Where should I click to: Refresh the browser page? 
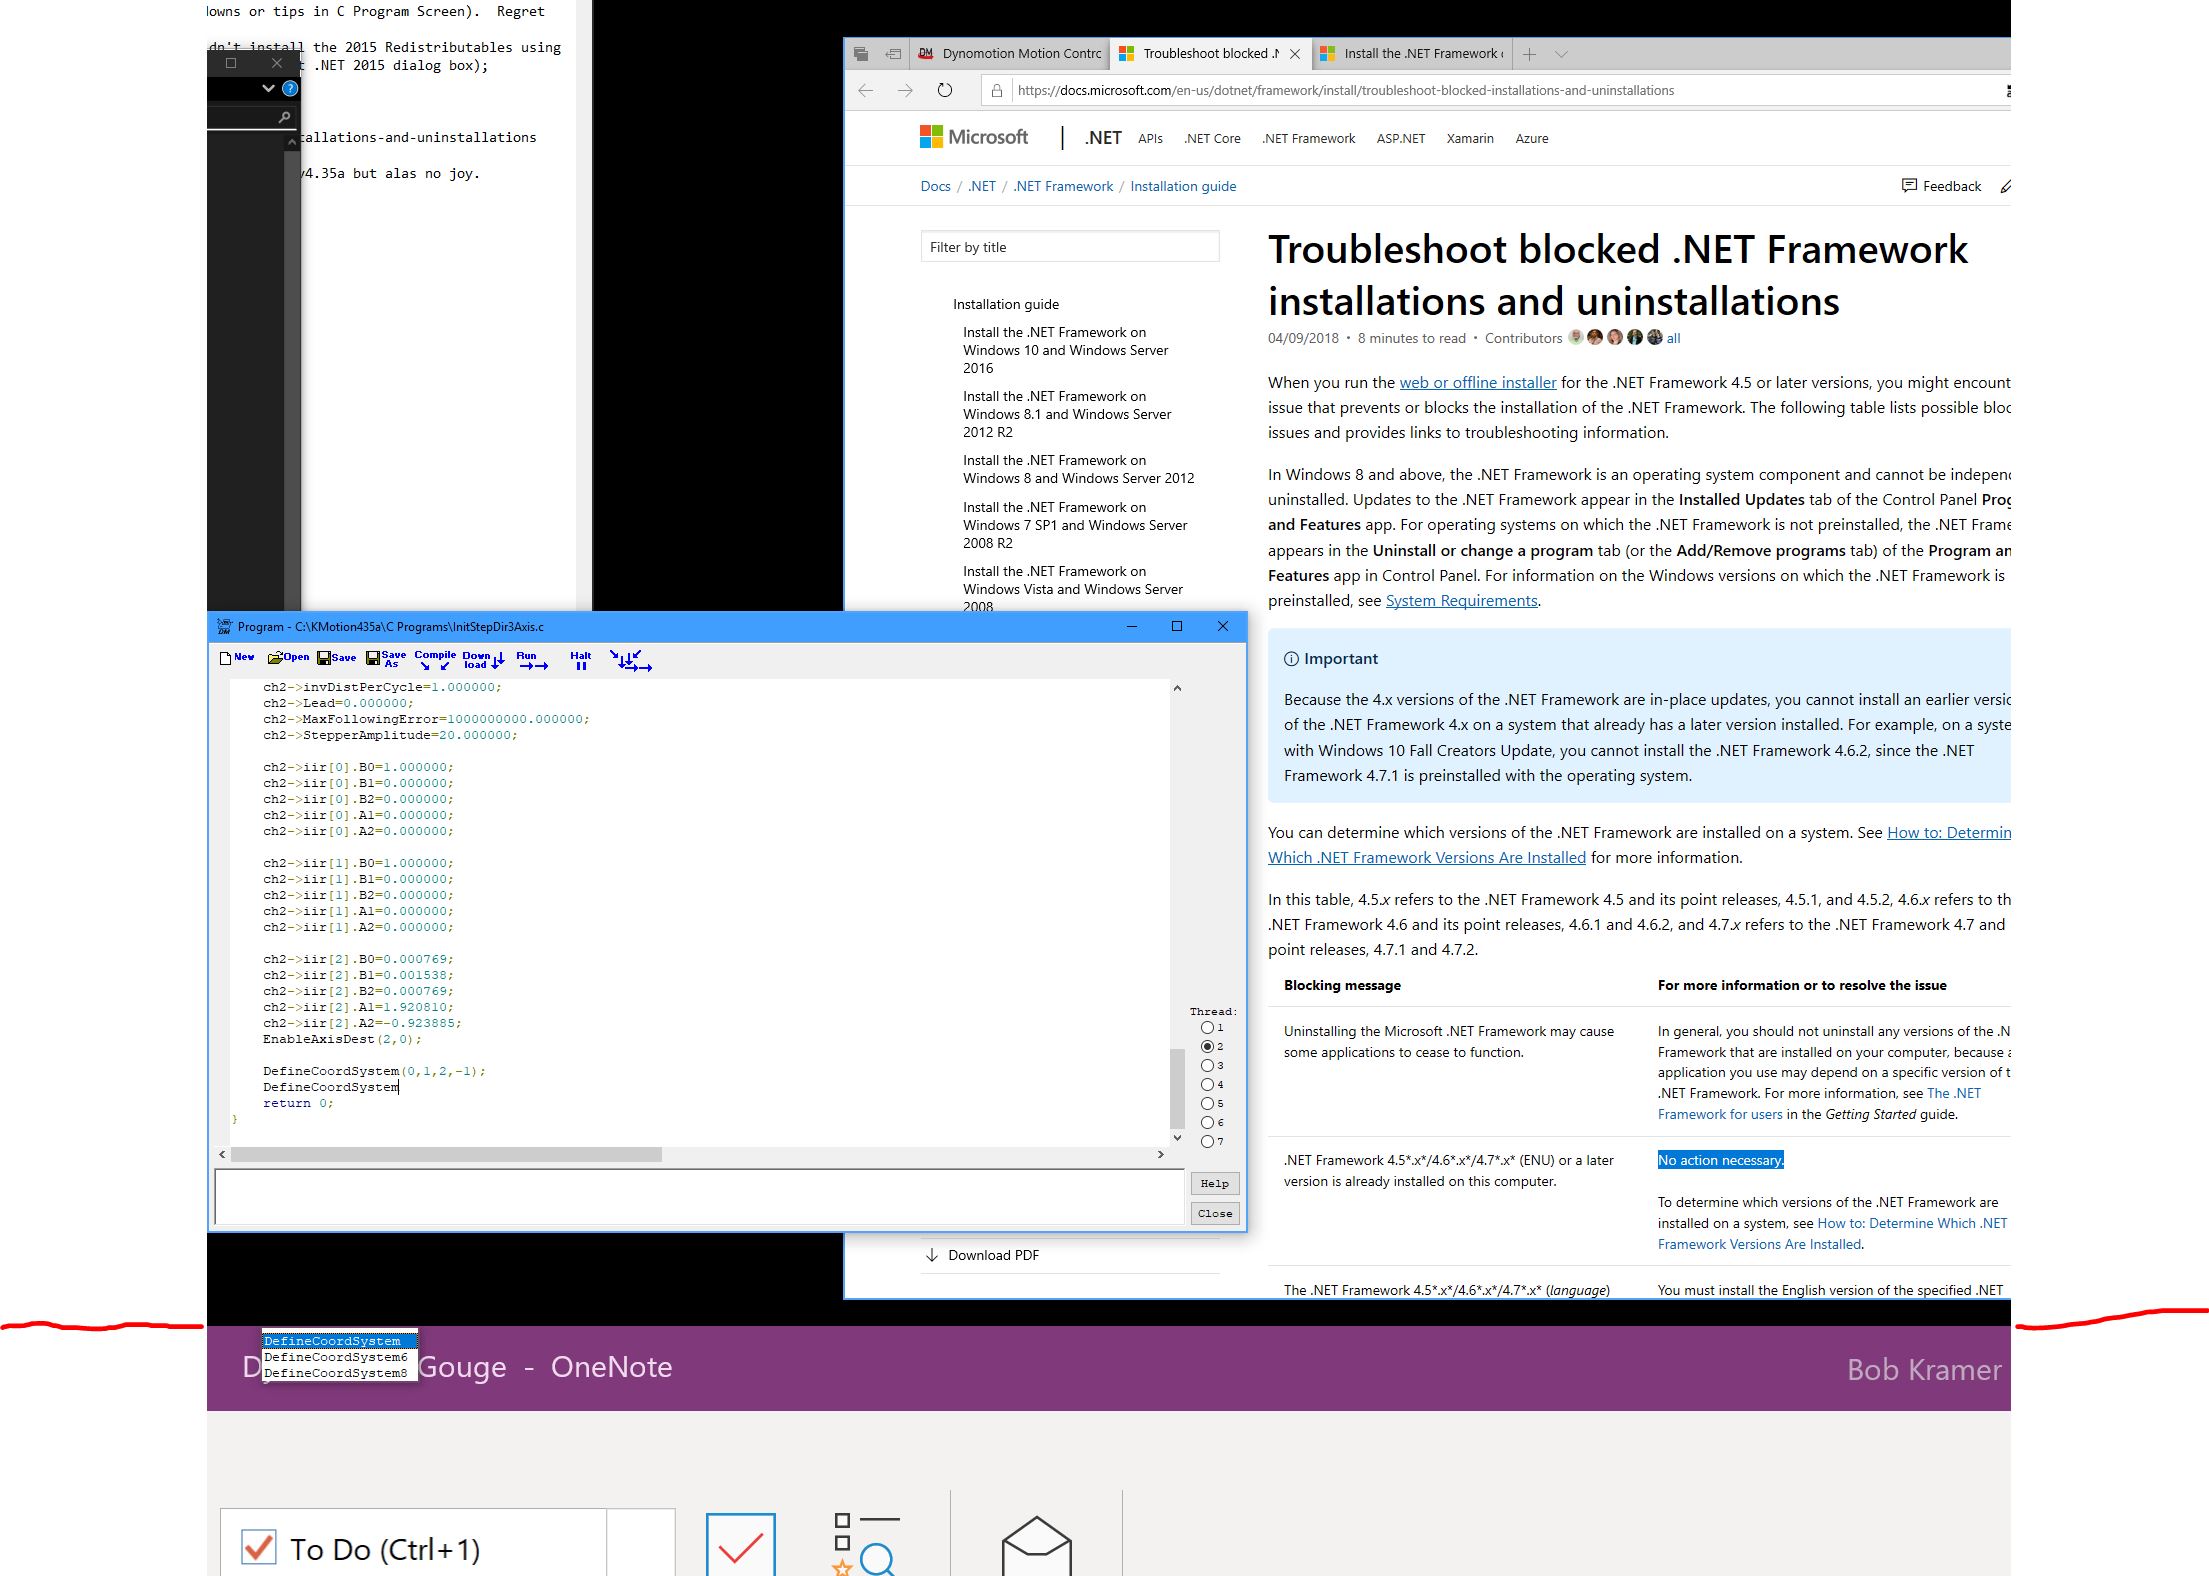[944, 90]
